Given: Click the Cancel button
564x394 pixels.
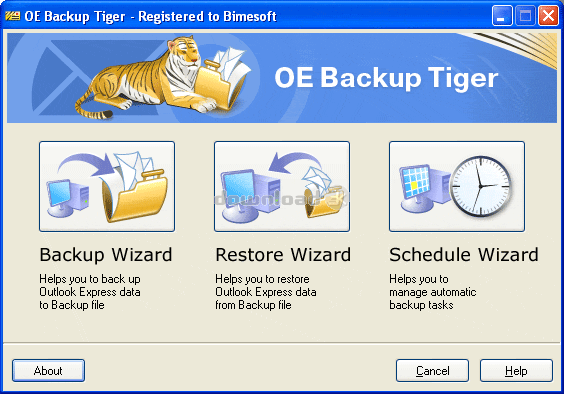Looking at the screenshot, I should (432, 371).
